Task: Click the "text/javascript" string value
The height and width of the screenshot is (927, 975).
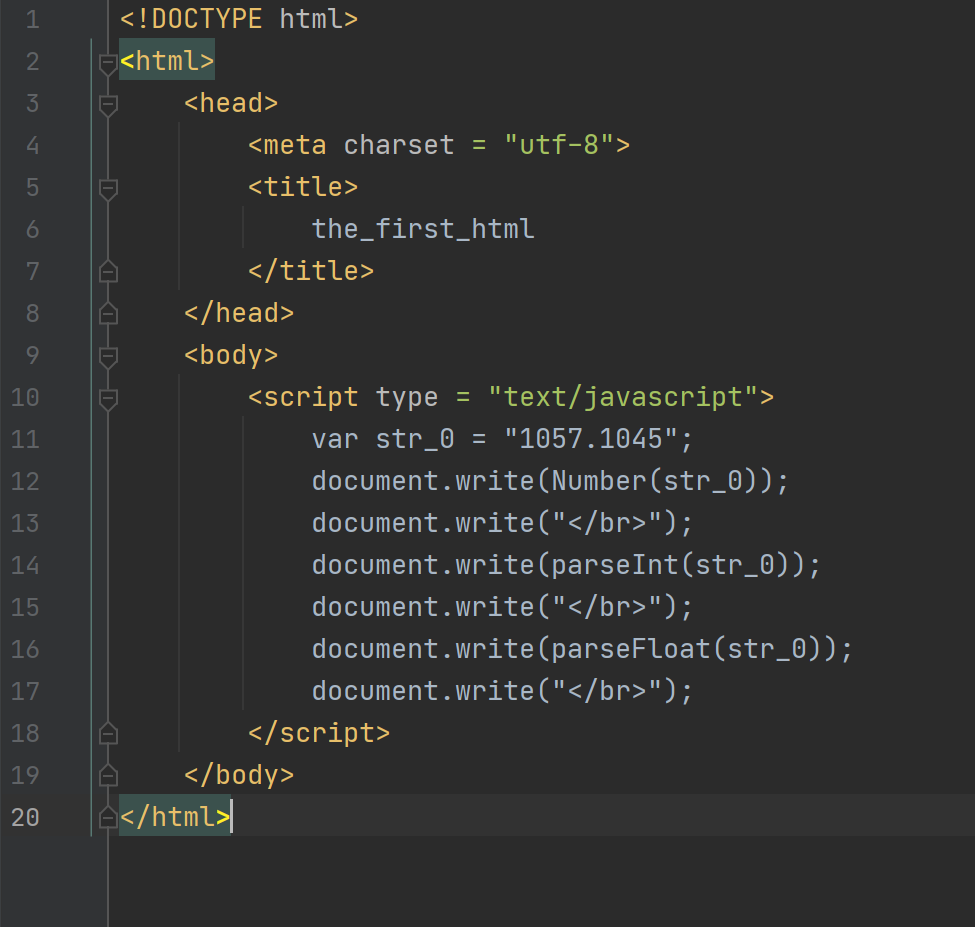Action: pos(623,397)
